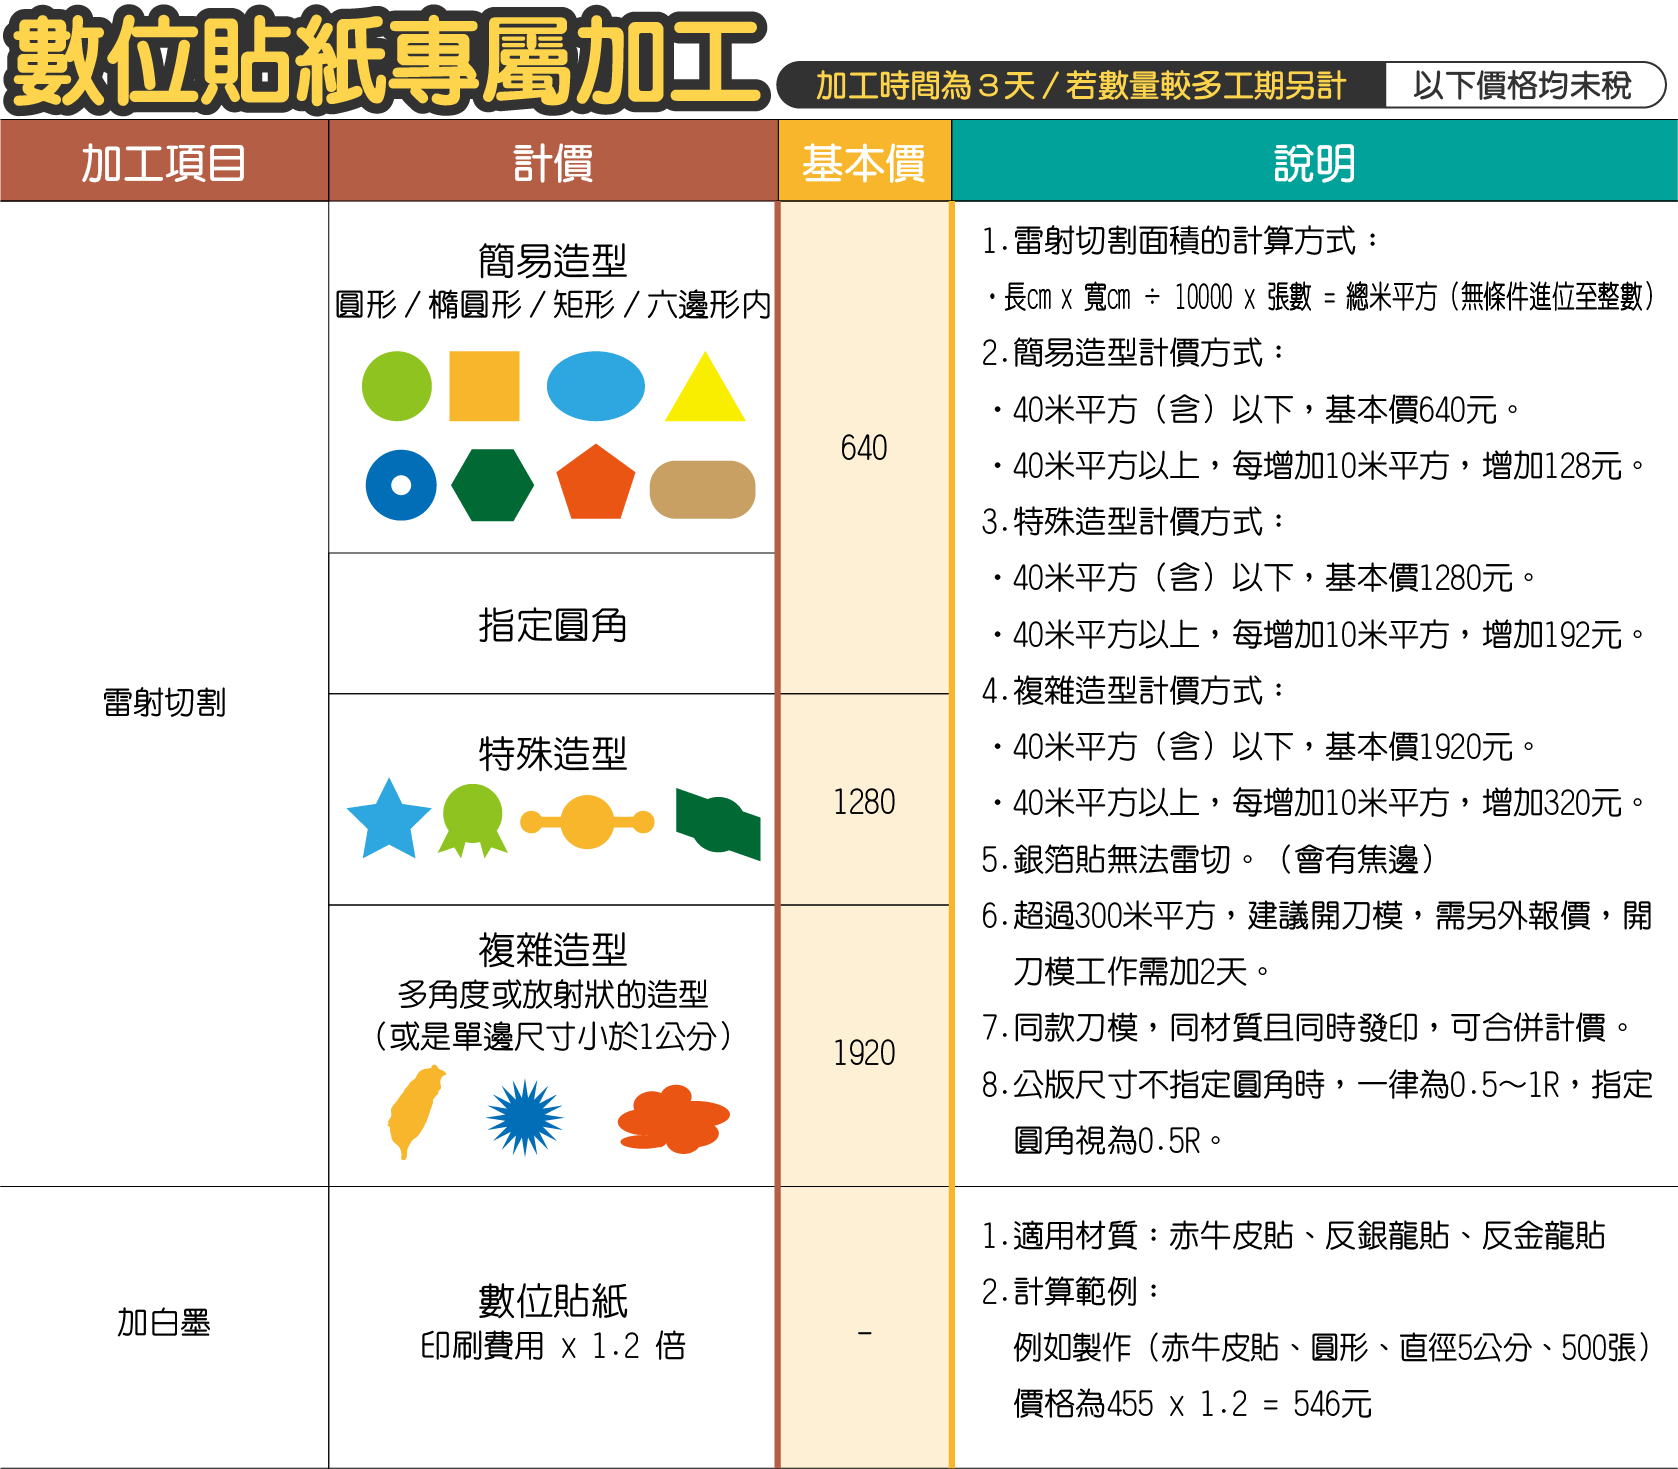Click the green circle shape icon
Viewport: 1678px width, 1469px height.
397,386
